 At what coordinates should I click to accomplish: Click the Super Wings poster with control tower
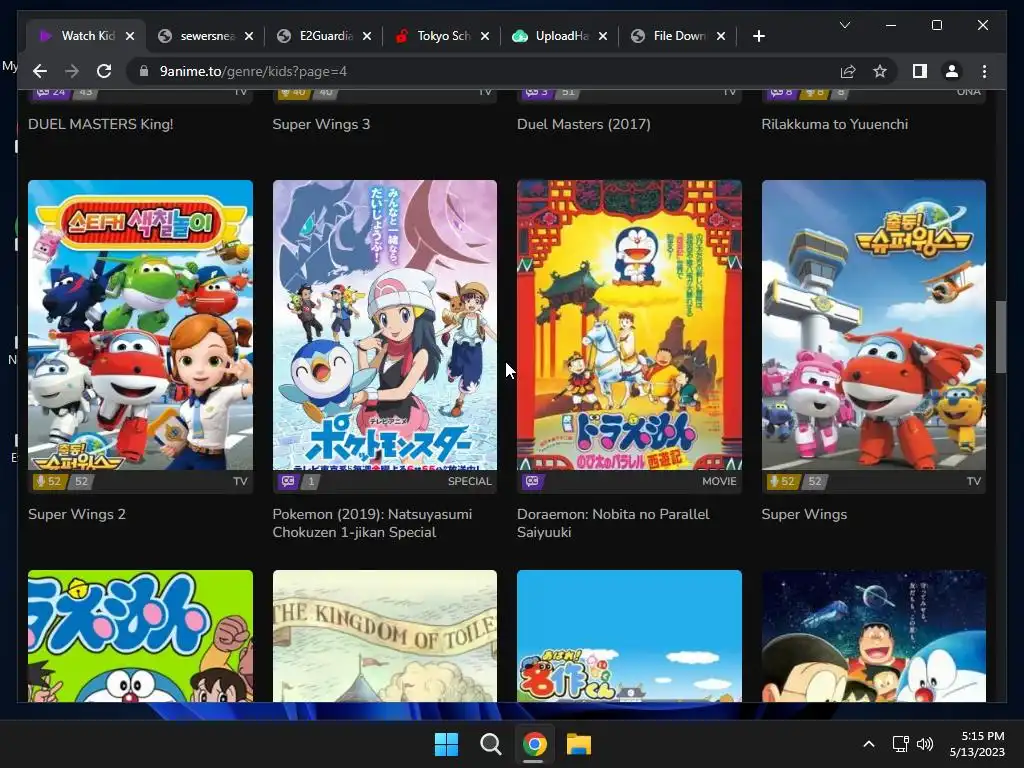click(874, 325)
